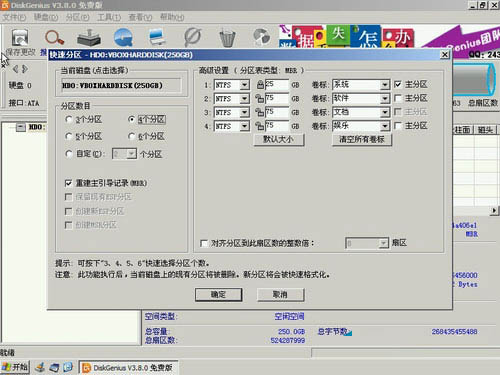Image resolution: width=500 pixels, height=375 pixels.
Task: Click the magnifier search partition icon
Action: 54,38
